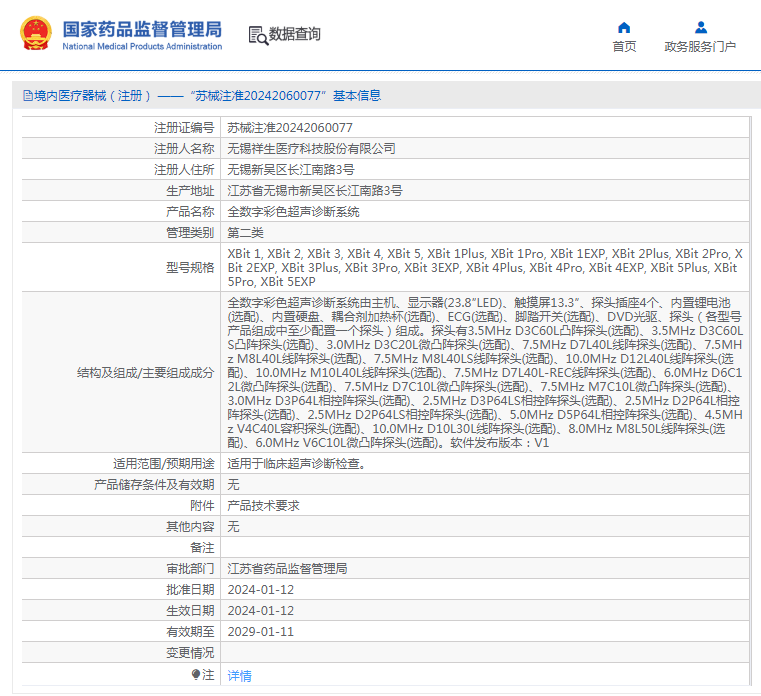The width and height of the screenshot is (761, 696).
Task: Click the address 无锡新吴区长江南路3号
Action: tap(291, 169)
